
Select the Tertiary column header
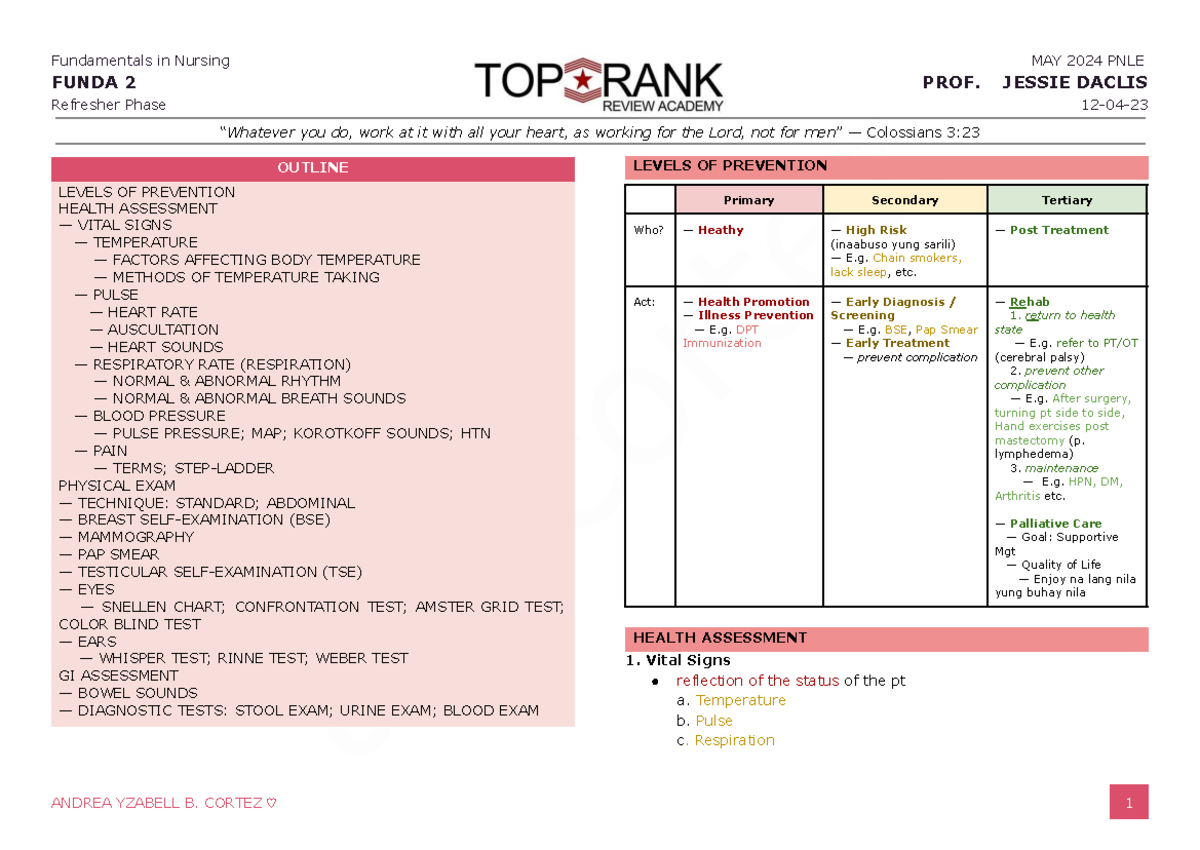pyautogui.click(x=1067, y=200)
